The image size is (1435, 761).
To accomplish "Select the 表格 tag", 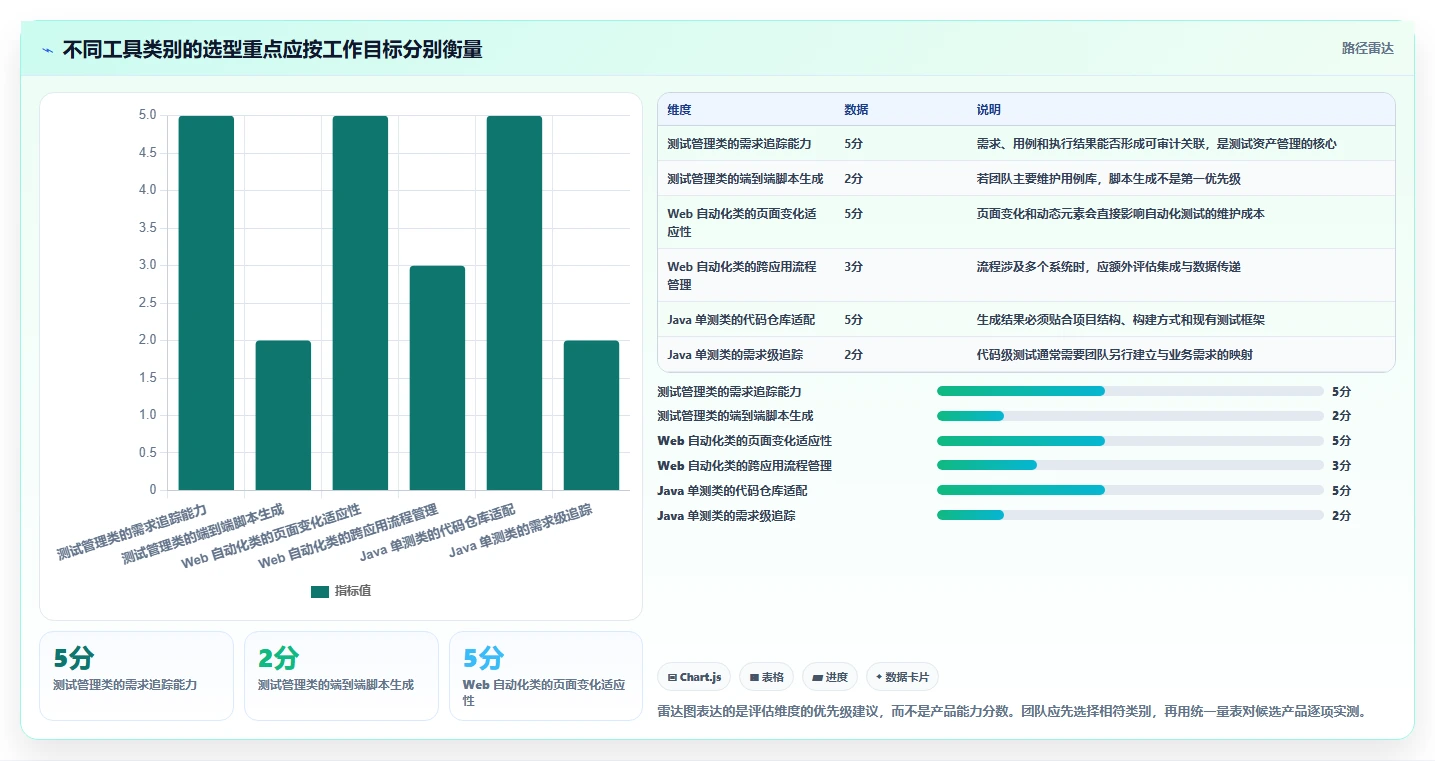I will [x=766, y=677].
